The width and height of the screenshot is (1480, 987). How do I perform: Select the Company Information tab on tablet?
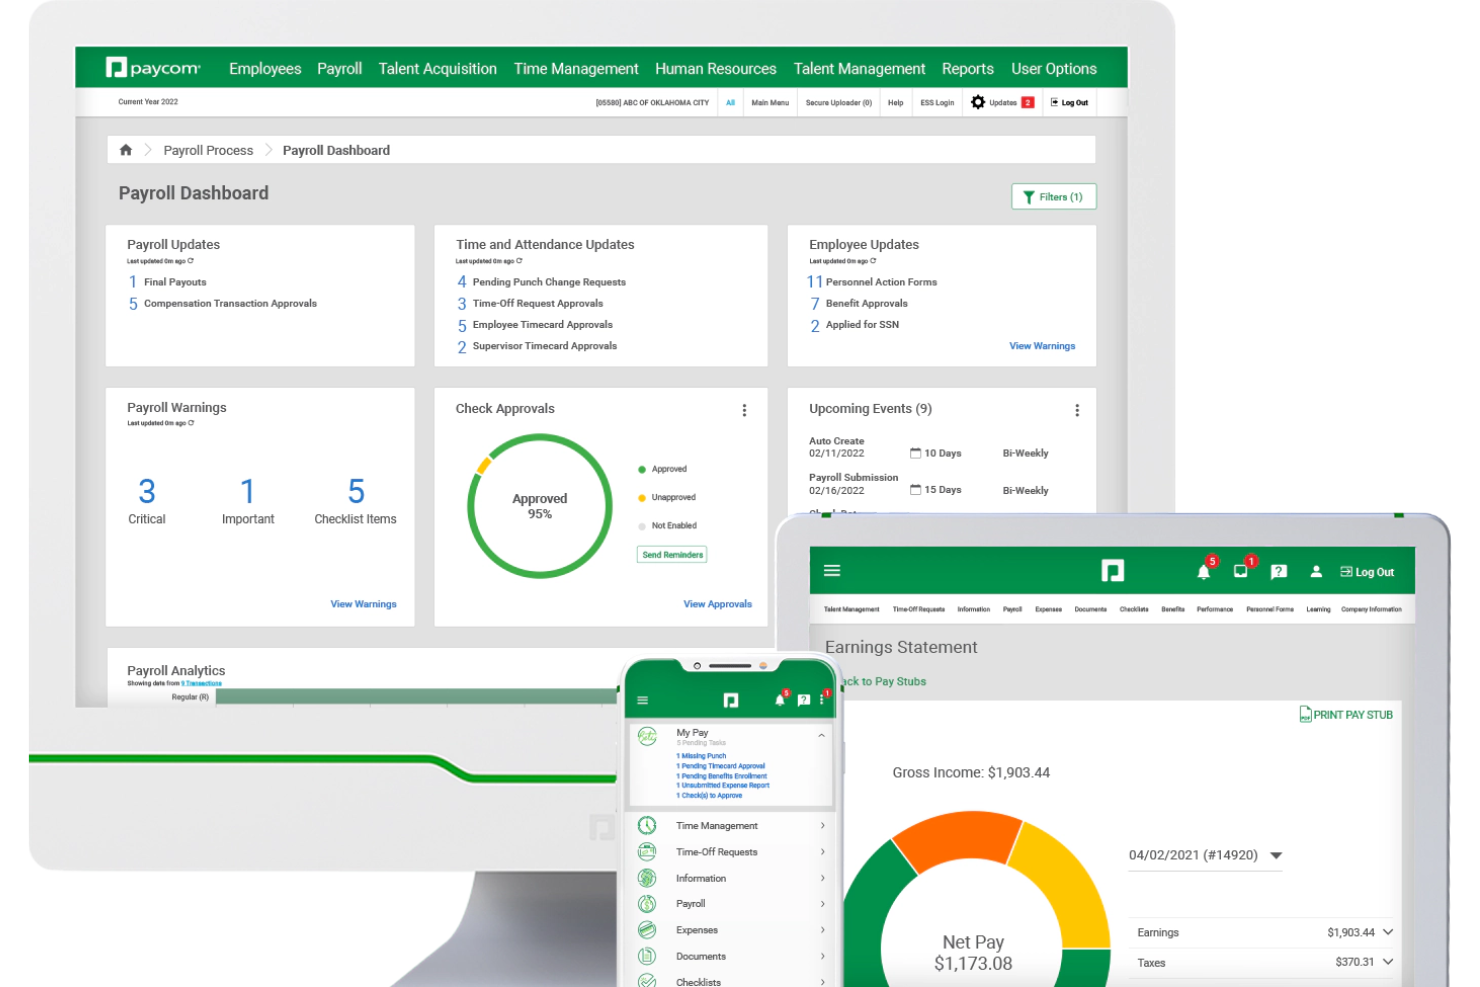coord(1371,609)
